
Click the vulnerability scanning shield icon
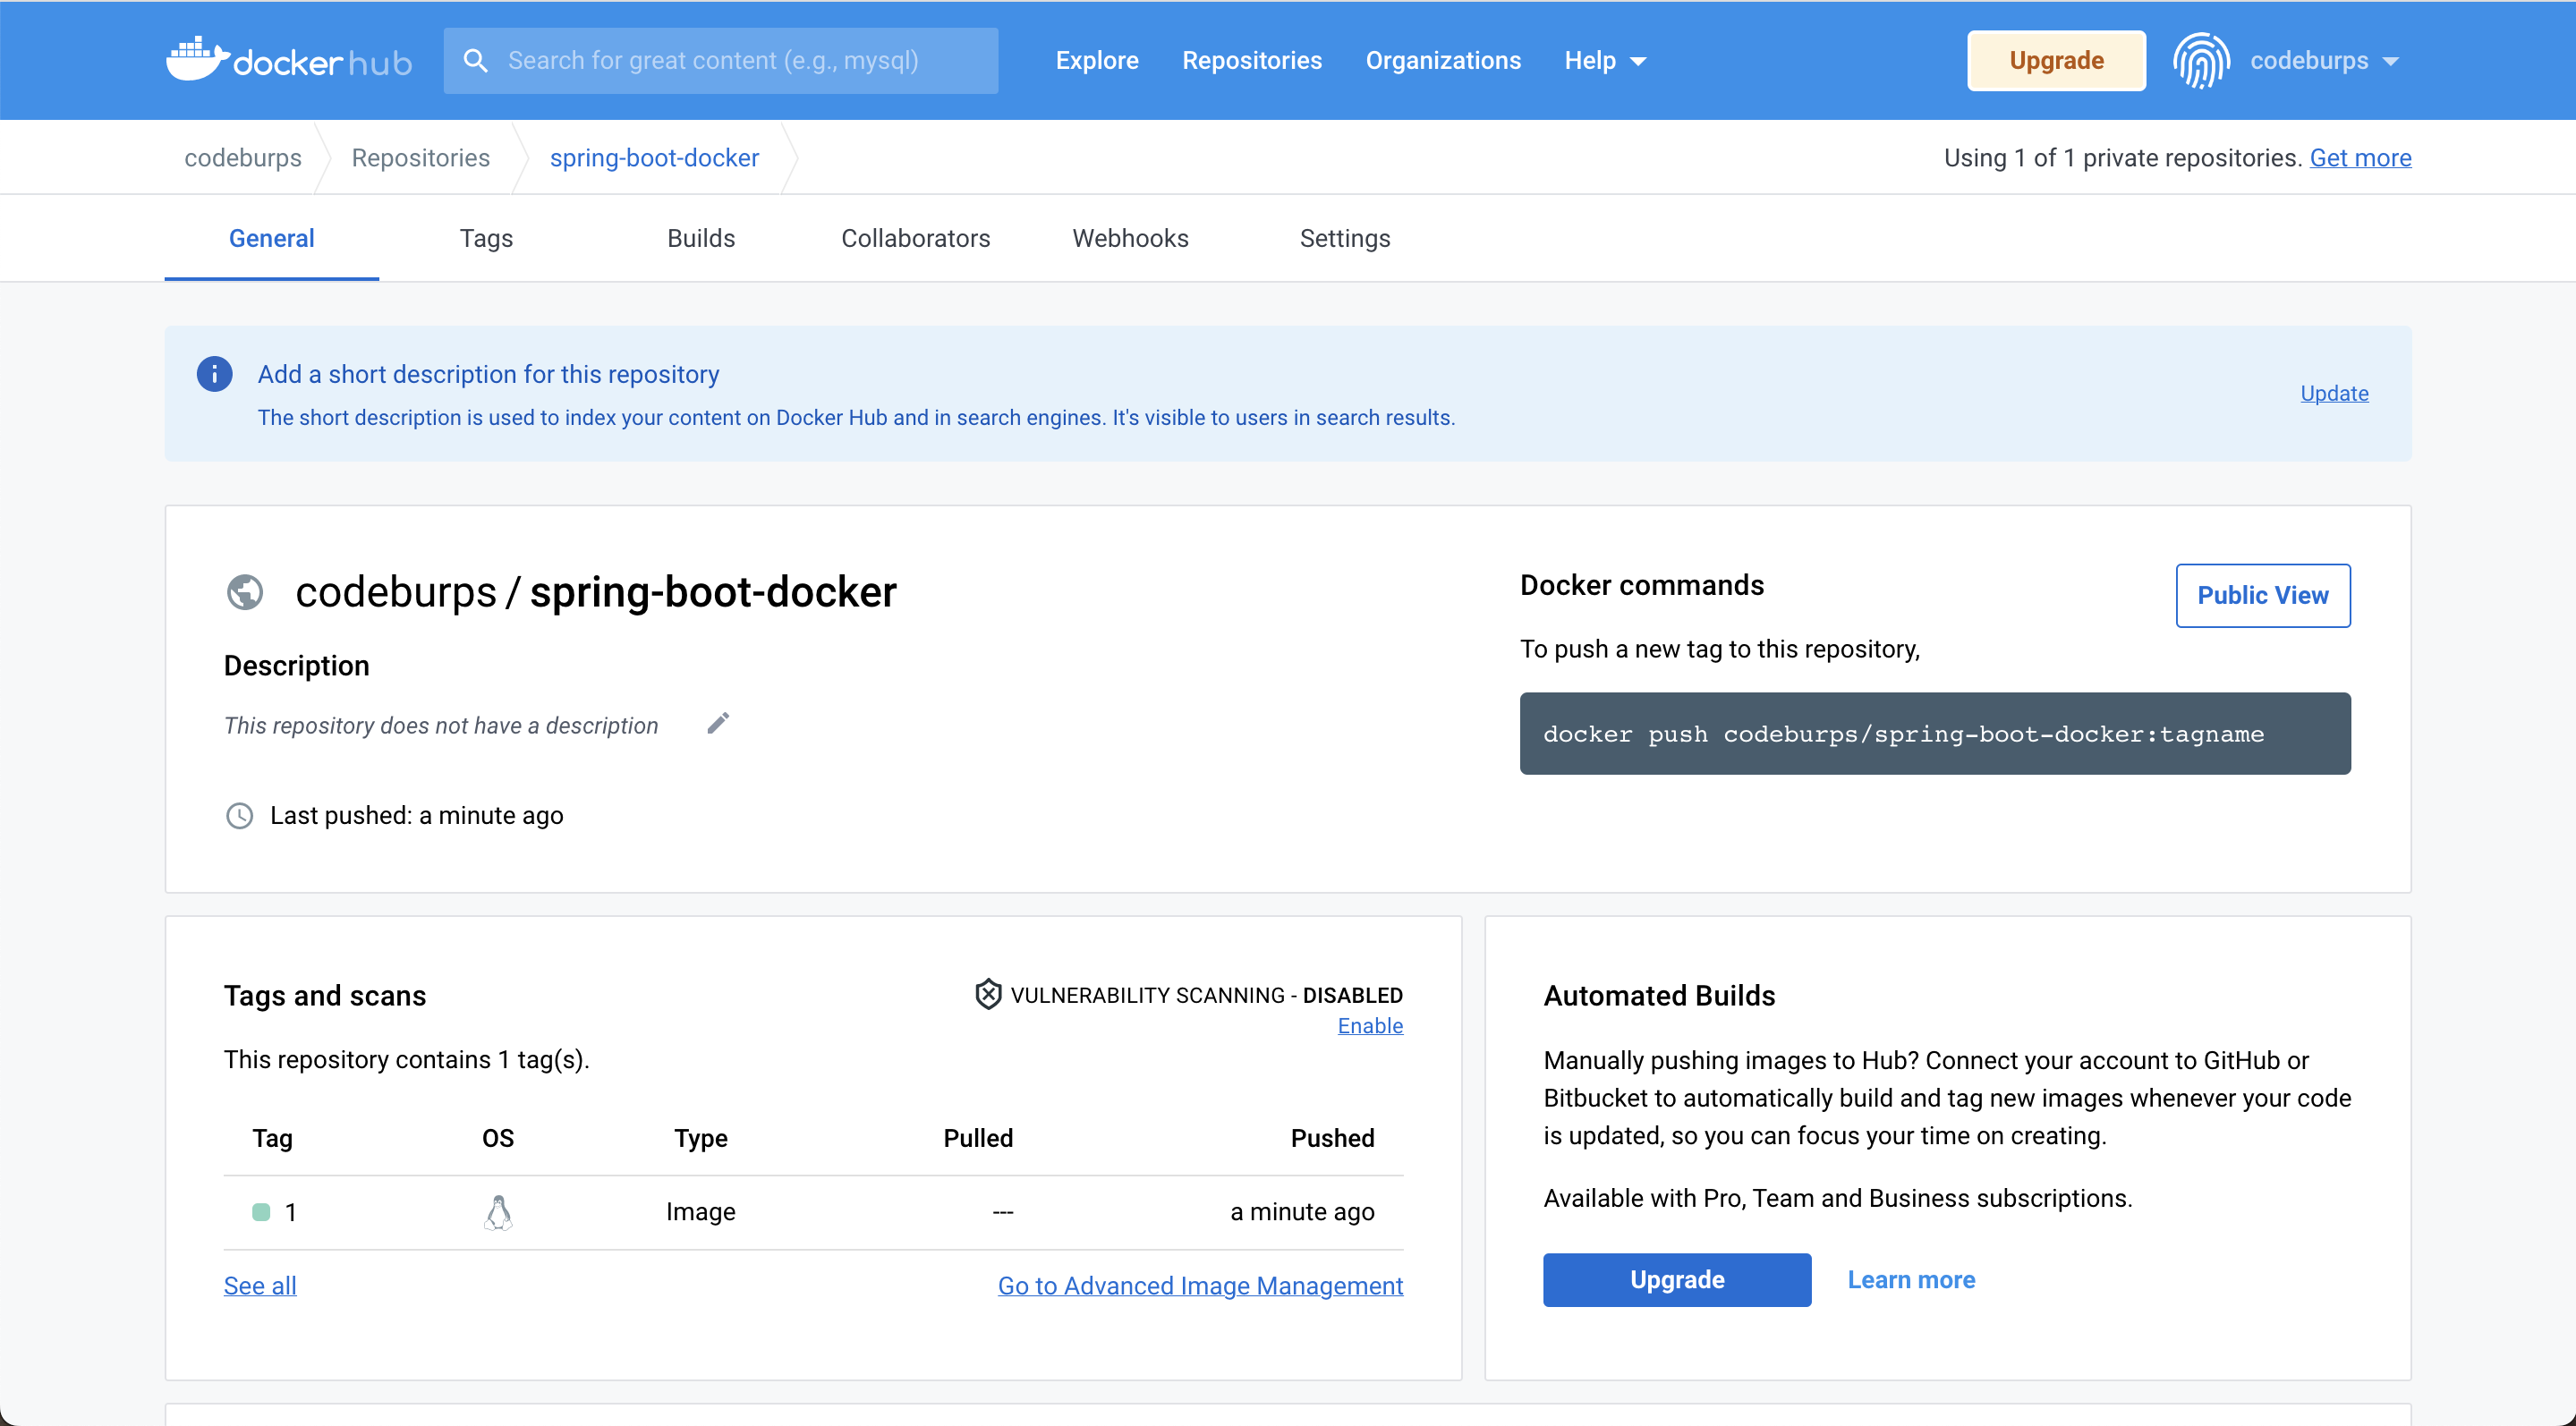tap(988, 994)
